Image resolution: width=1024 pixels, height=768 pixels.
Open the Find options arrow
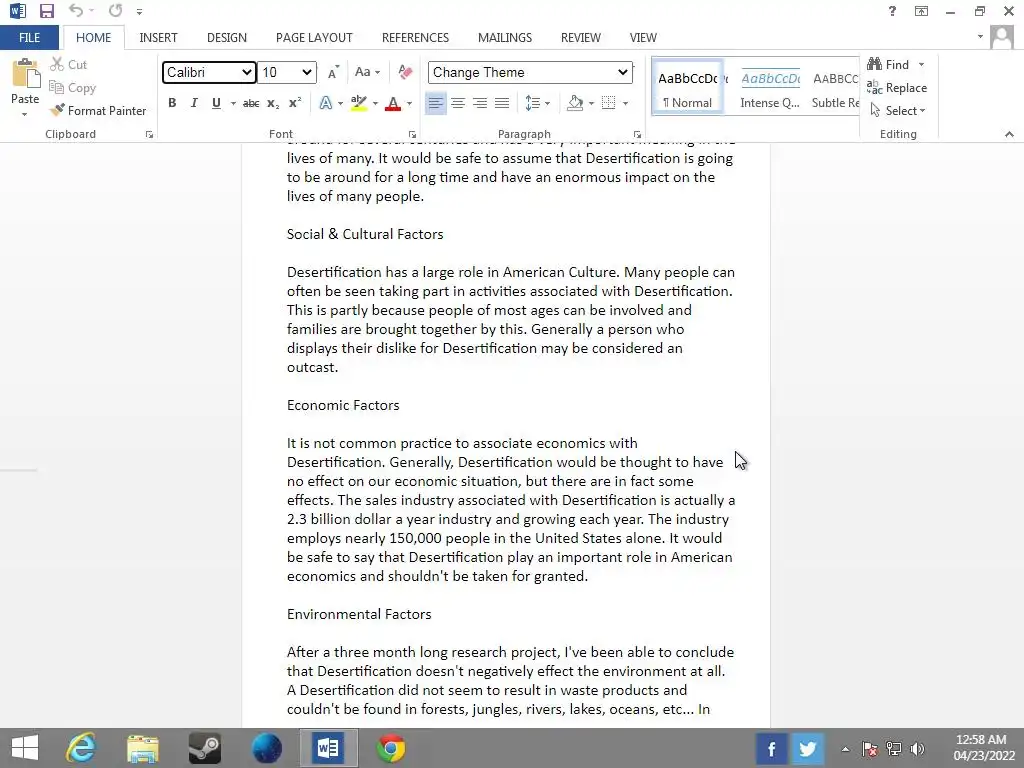(921, 65)
